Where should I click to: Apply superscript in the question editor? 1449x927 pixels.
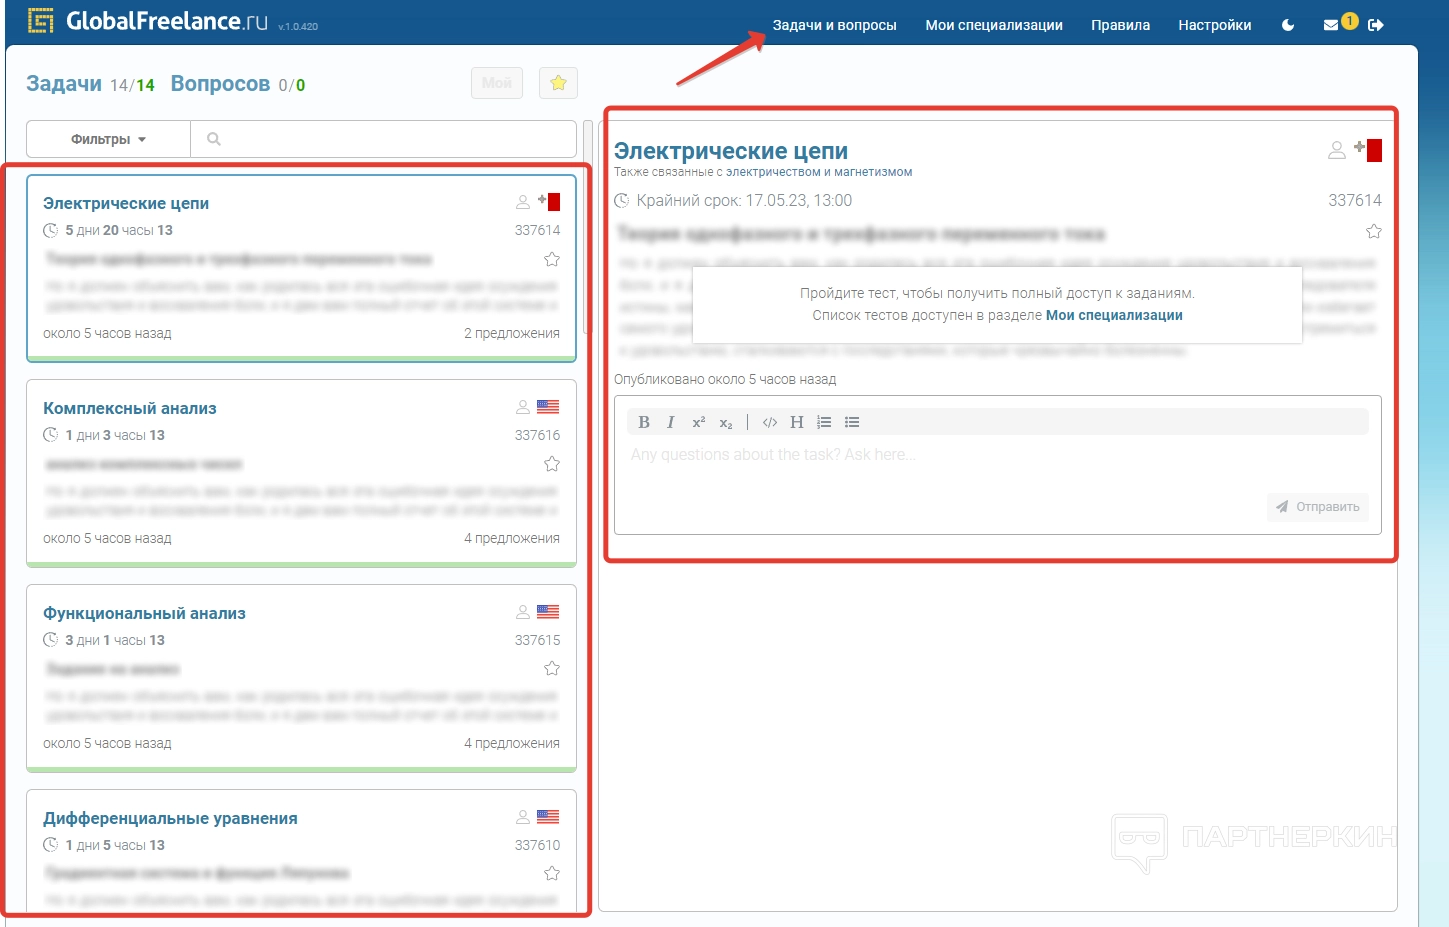point(699,422)
